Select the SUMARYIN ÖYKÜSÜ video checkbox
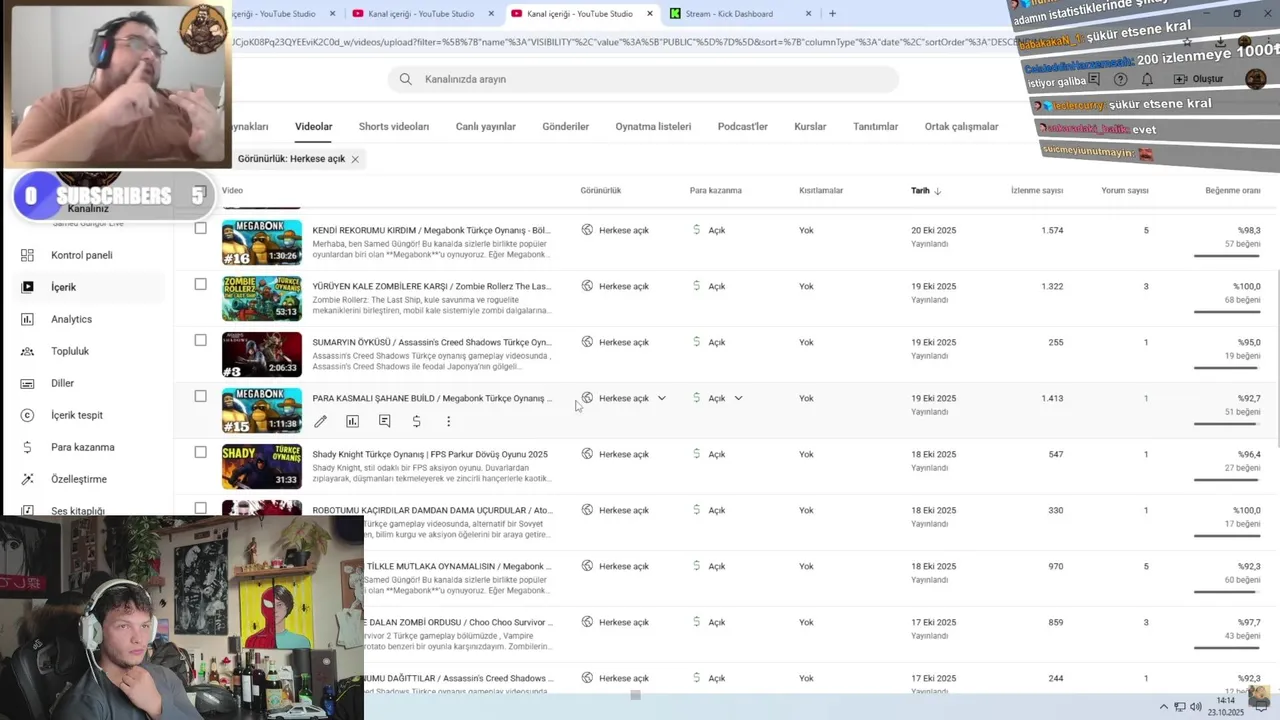This screenshot has height=720, width=1280. 200,340
